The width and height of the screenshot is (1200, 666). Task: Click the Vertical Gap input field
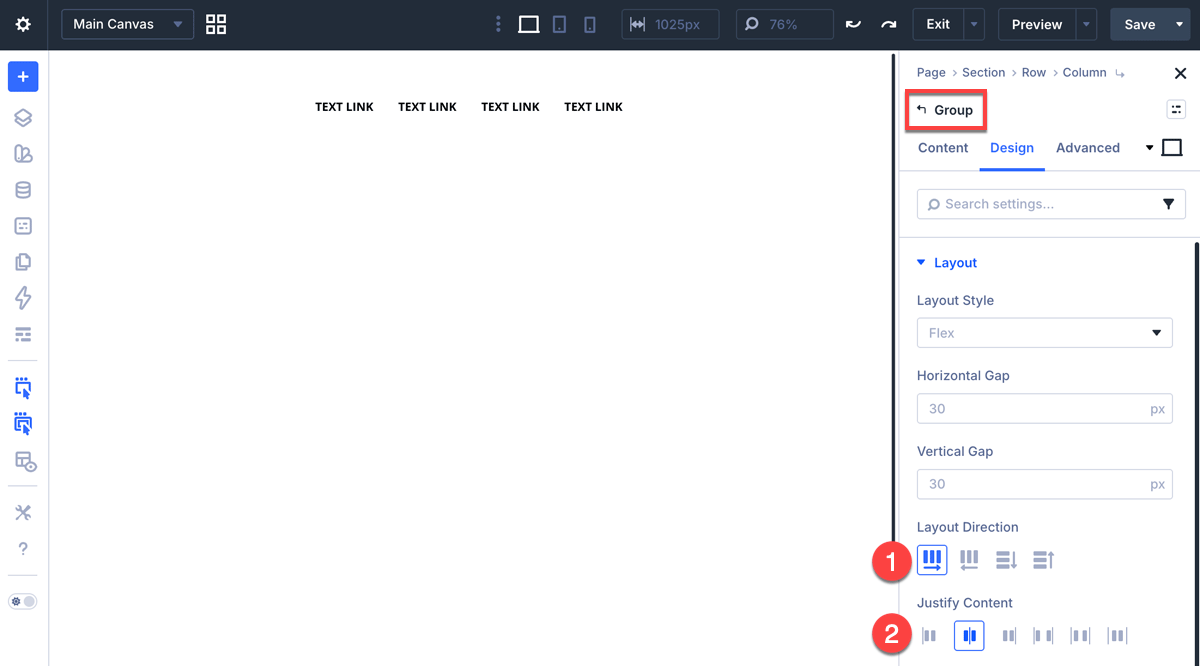1044,484
